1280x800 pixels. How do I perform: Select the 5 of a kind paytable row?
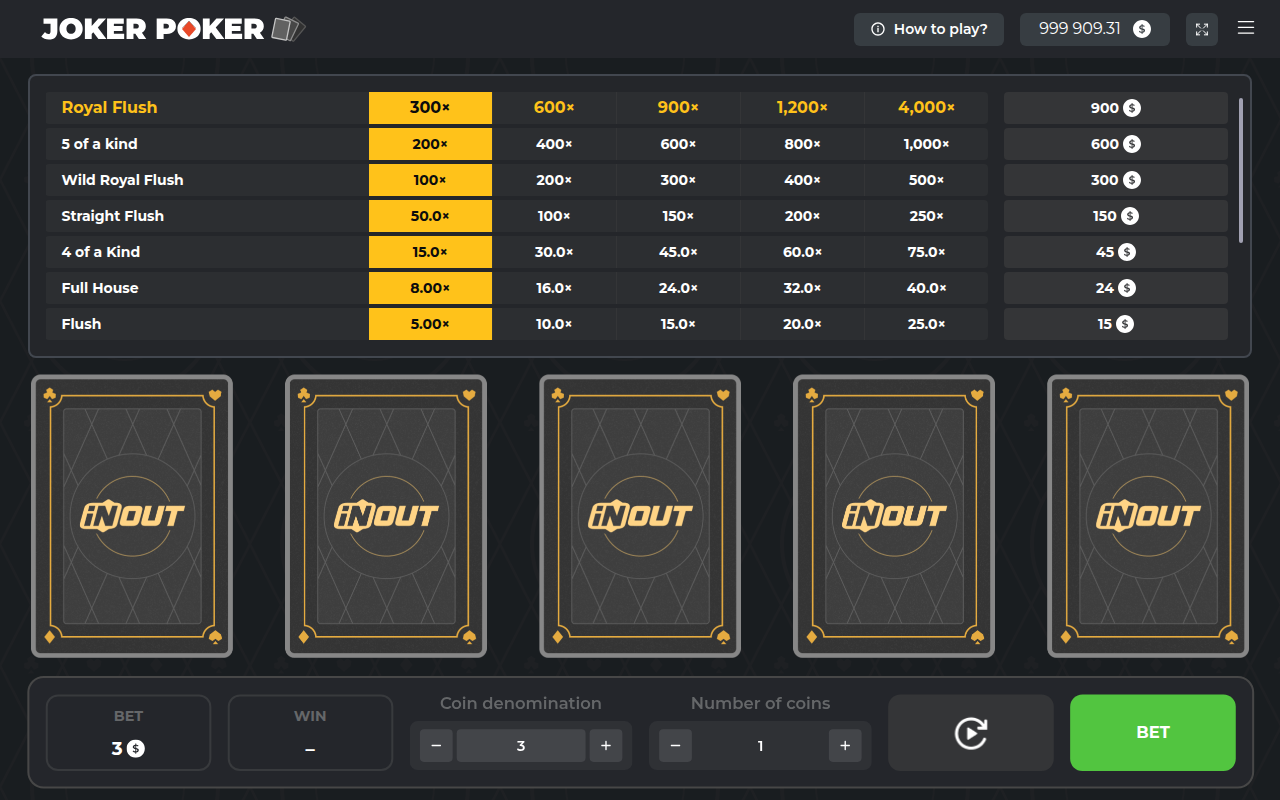[637, 144]
